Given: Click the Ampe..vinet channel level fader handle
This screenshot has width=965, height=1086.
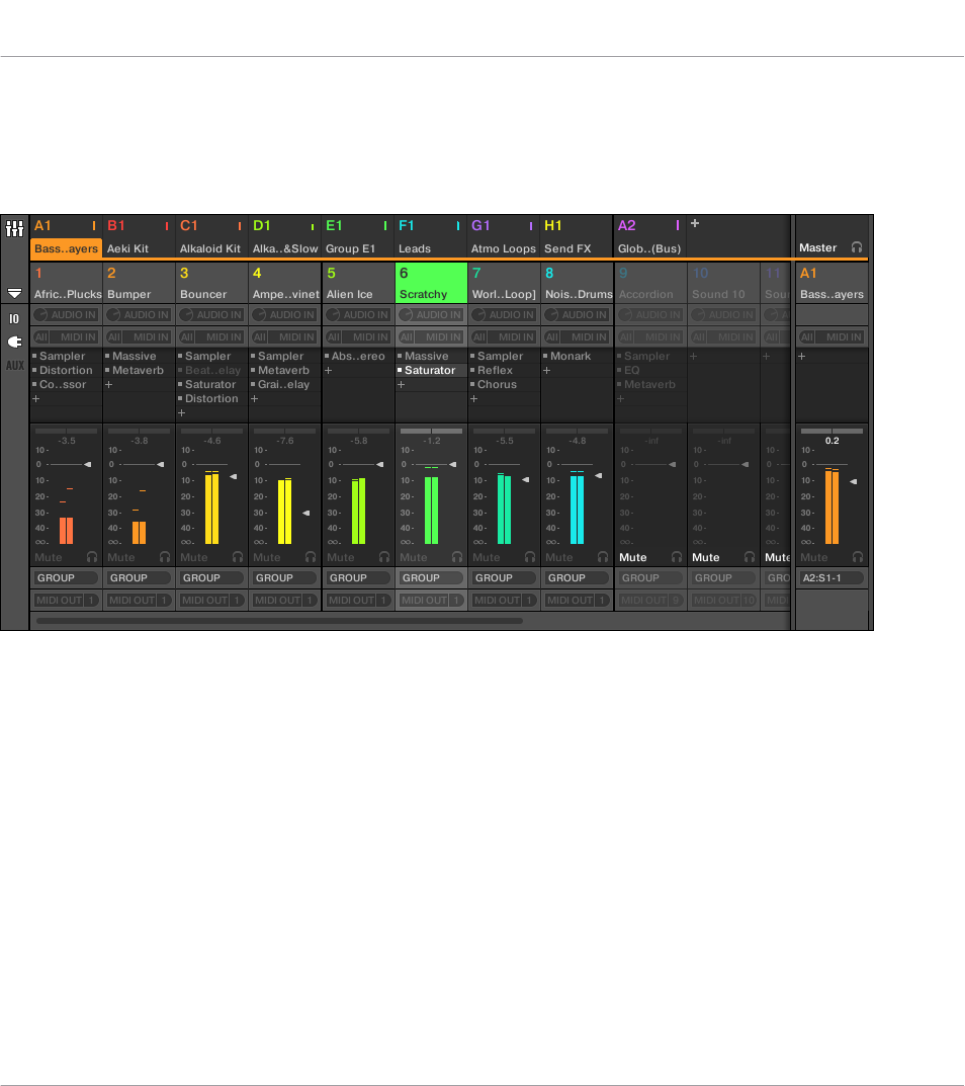Looking at the screenshot, I should pyautogui.click(x=306, y=513).
